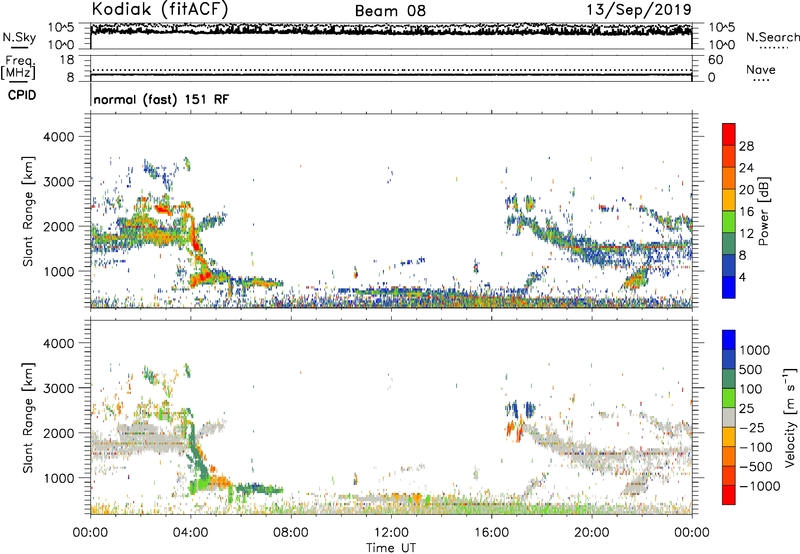
Task: Click the 3000 km tick in velocity panel
Action: 59,389
